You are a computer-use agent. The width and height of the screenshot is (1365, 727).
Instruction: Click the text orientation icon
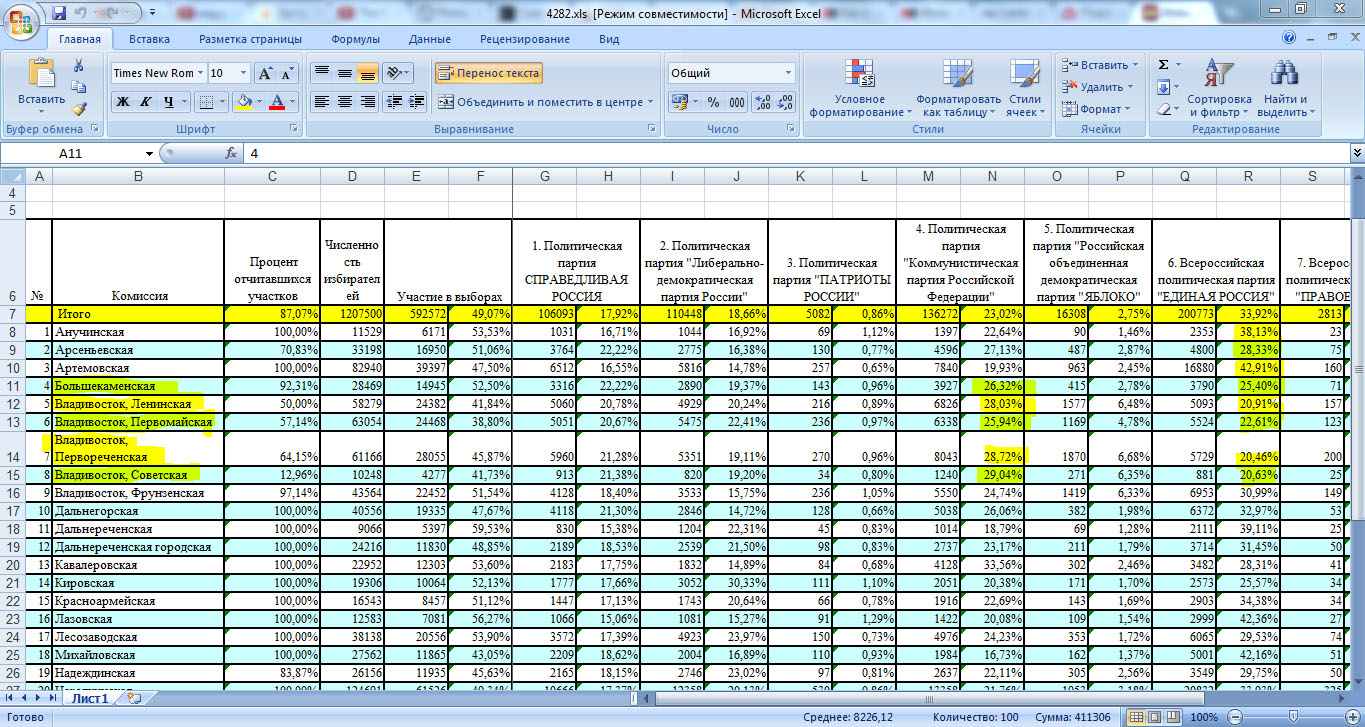394,73
